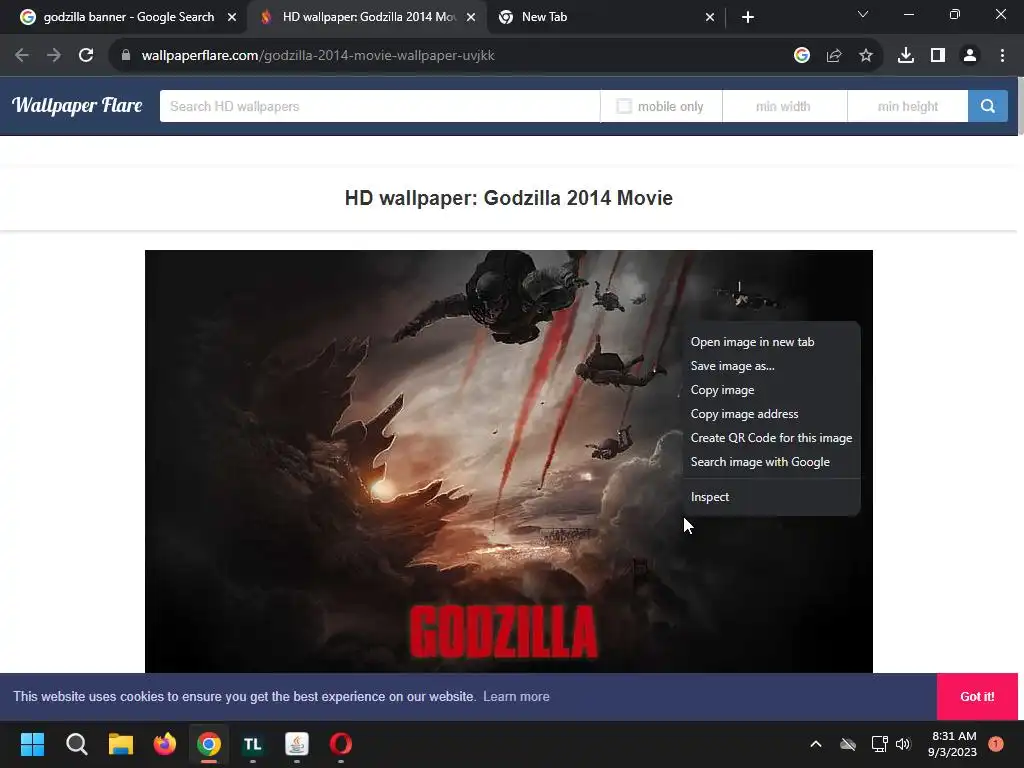Reload the current page

(x=86, y=56)
